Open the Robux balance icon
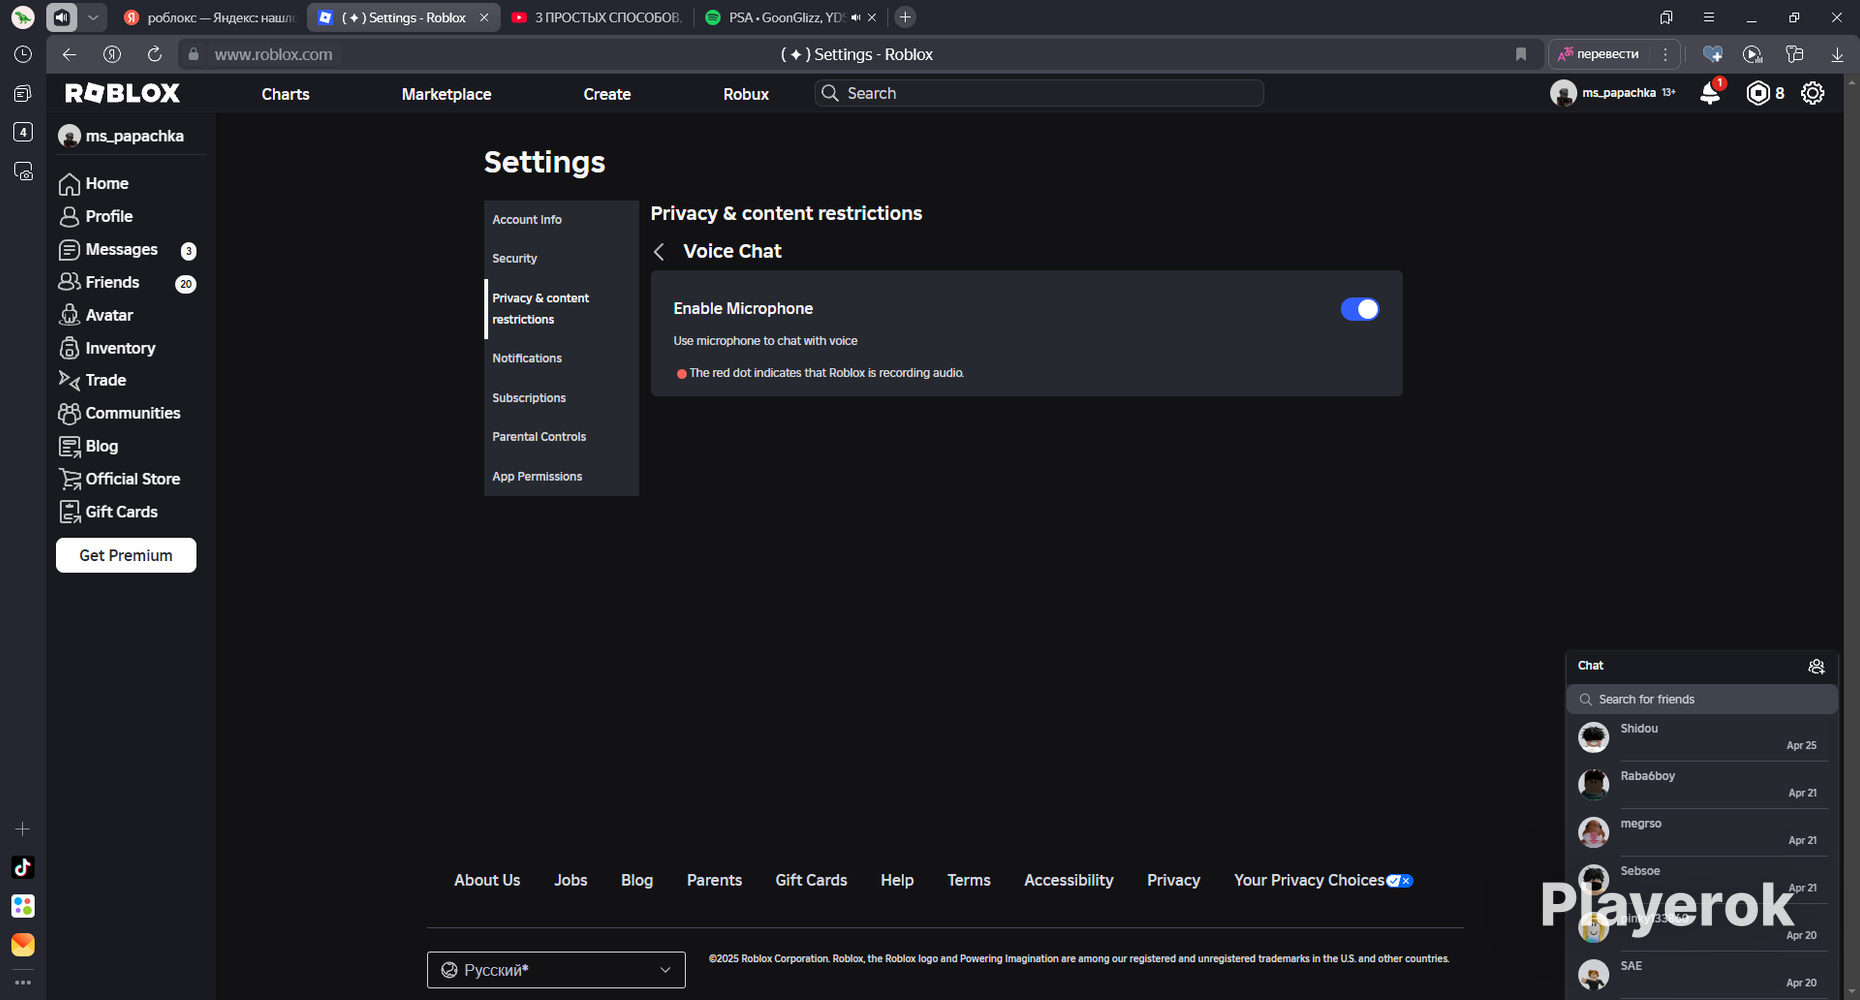The height and width of the screenshot is (1000, 1860). 1758,93
